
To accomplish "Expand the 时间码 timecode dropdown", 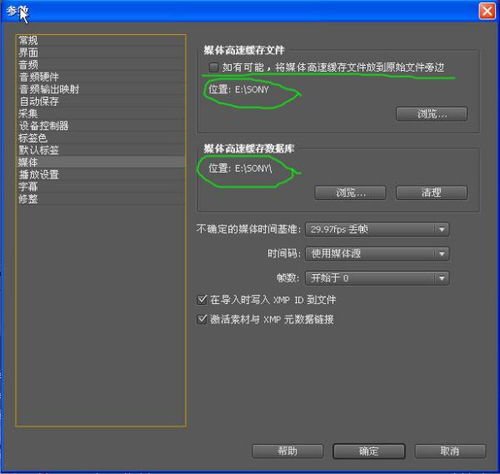I will (x=377, y=254).
